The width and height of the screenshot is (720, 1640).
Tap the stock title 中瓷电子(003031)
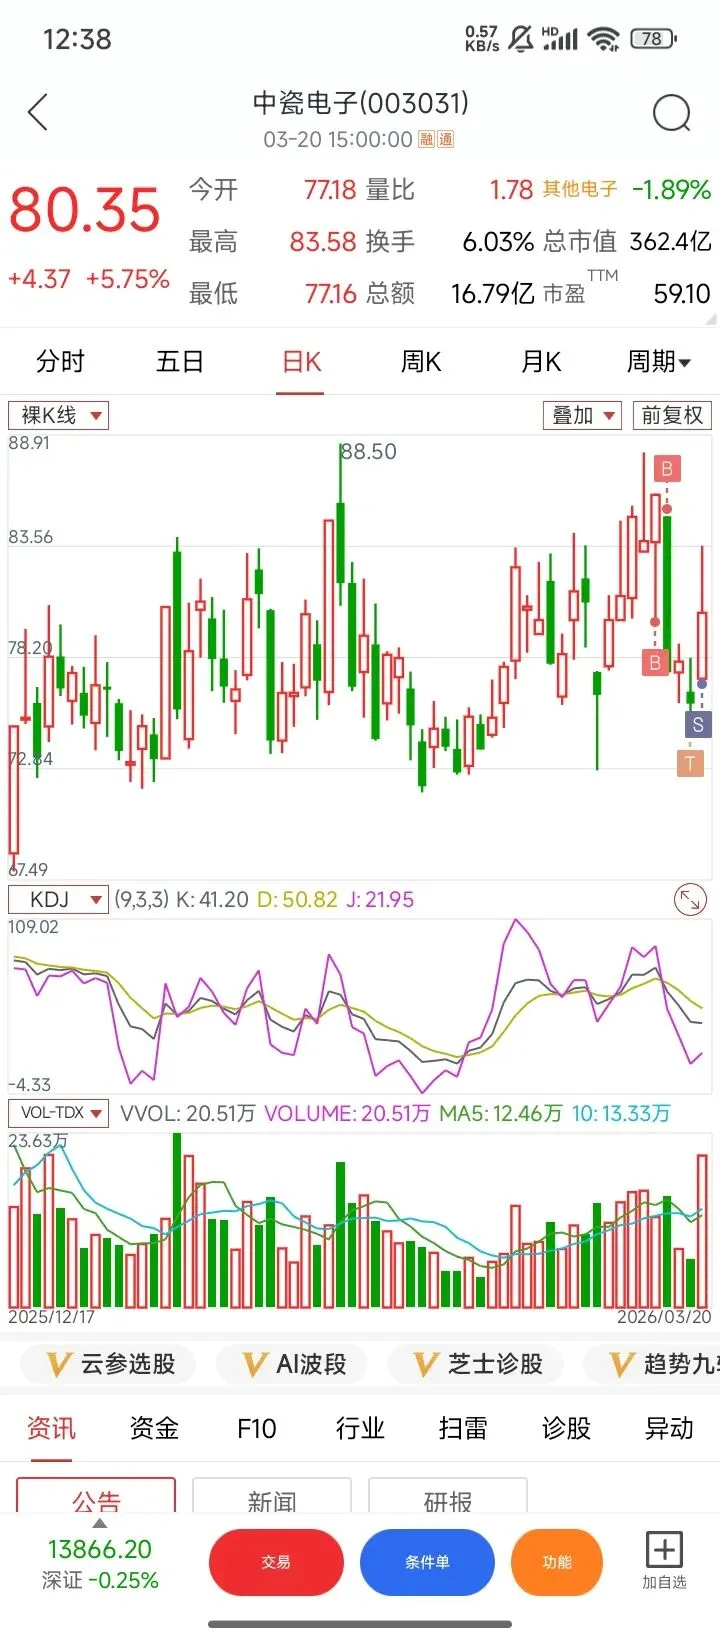point(360,103)
